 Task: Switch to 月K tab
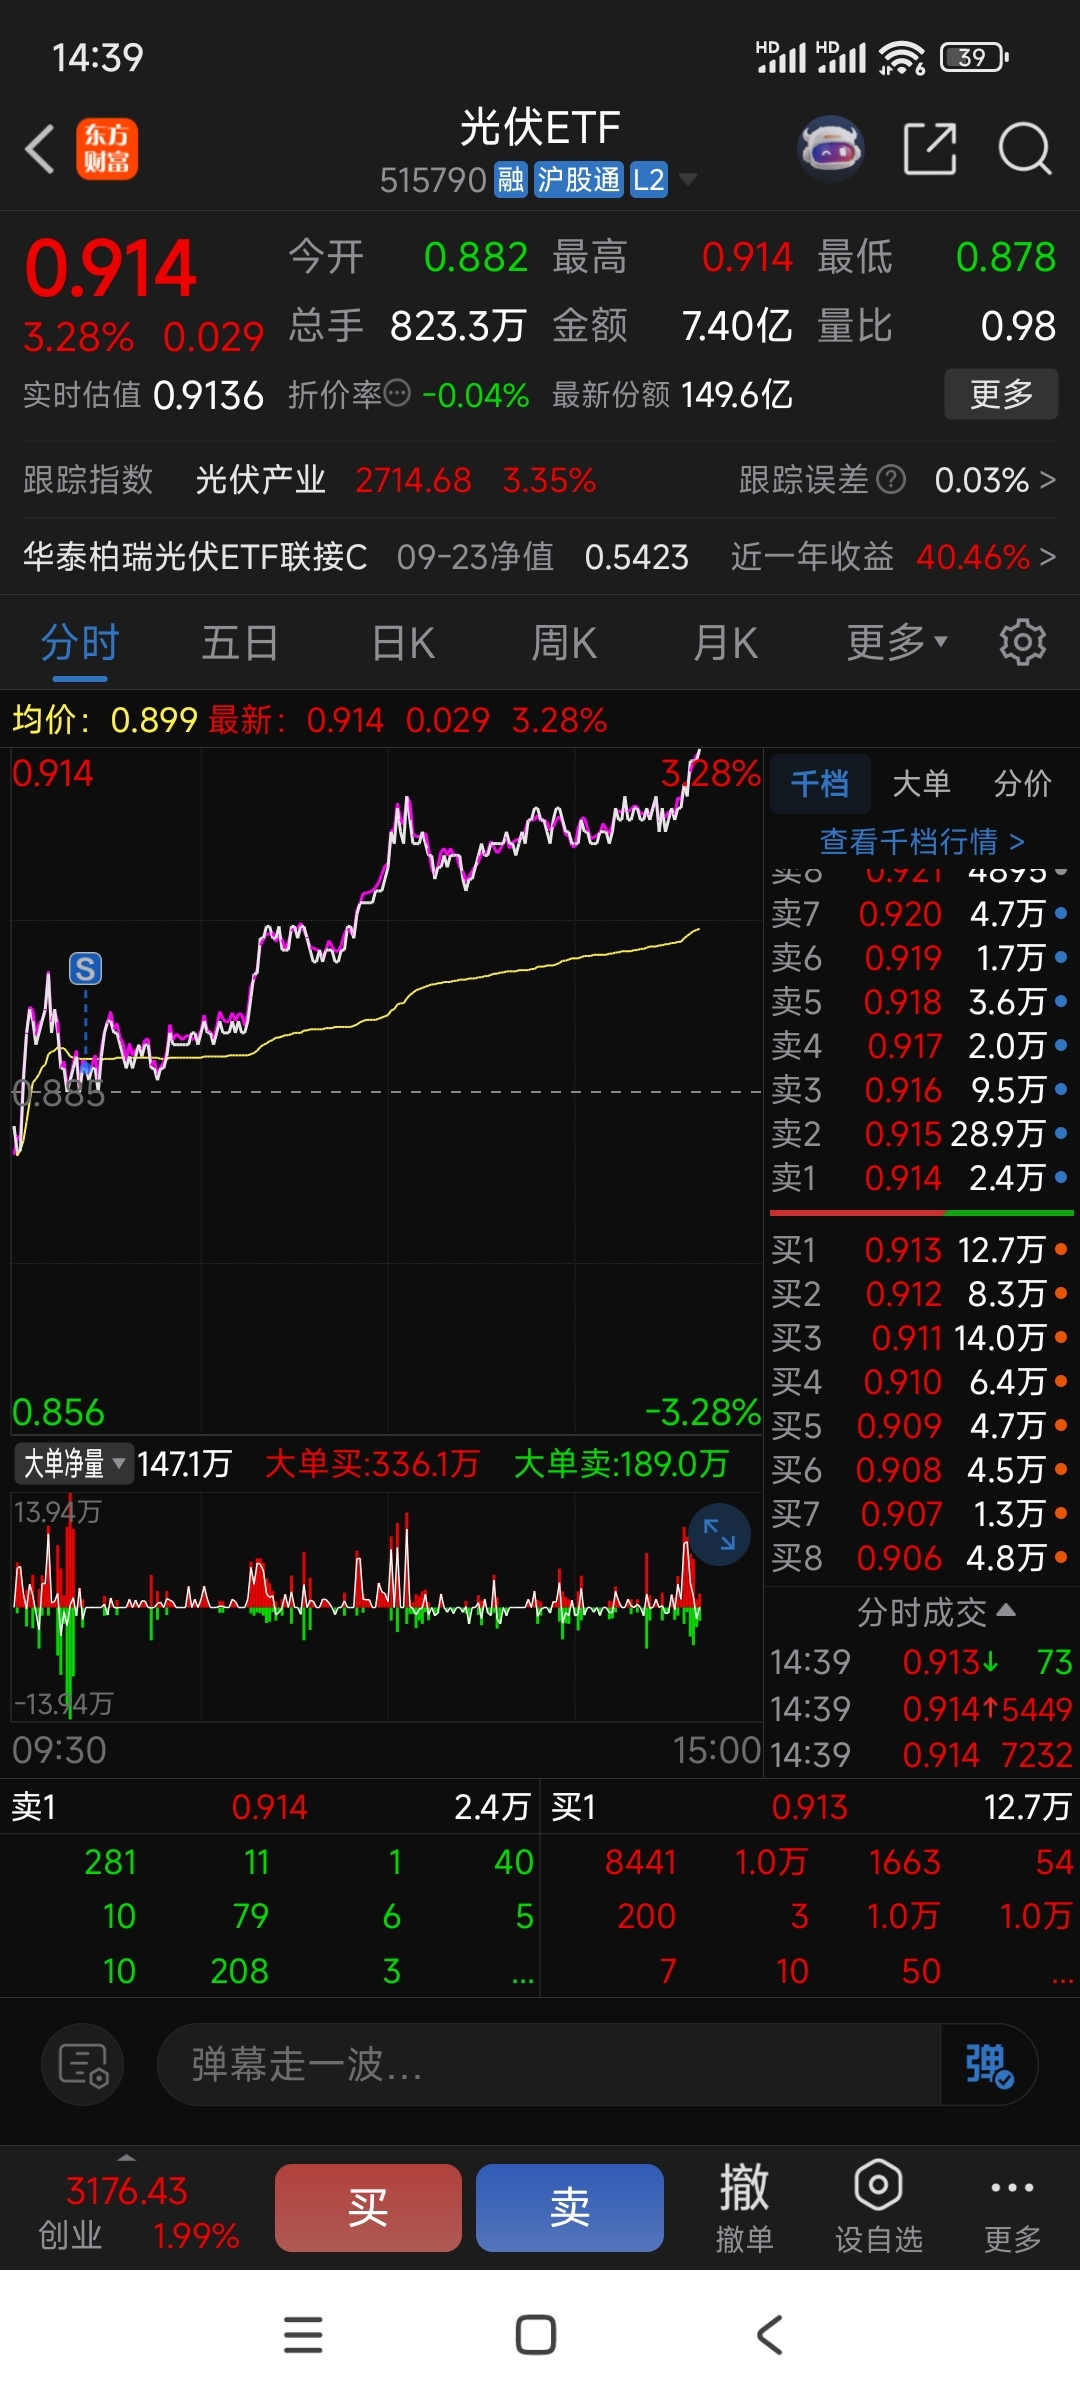pos(726,642)
